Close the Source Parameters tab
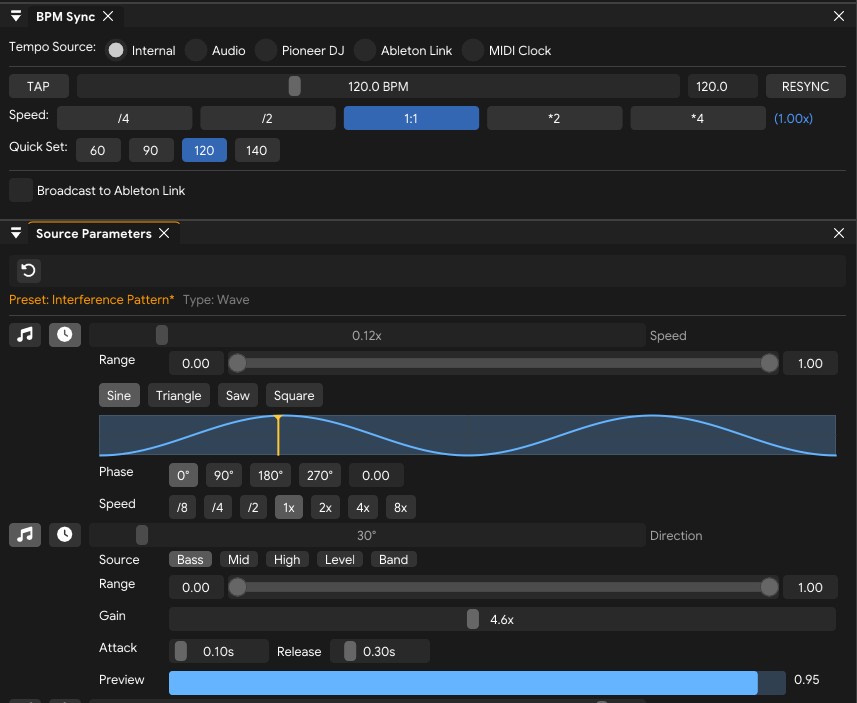Image resolution: width=857 pixels, height=703 pixels. [x=164, y=233]
